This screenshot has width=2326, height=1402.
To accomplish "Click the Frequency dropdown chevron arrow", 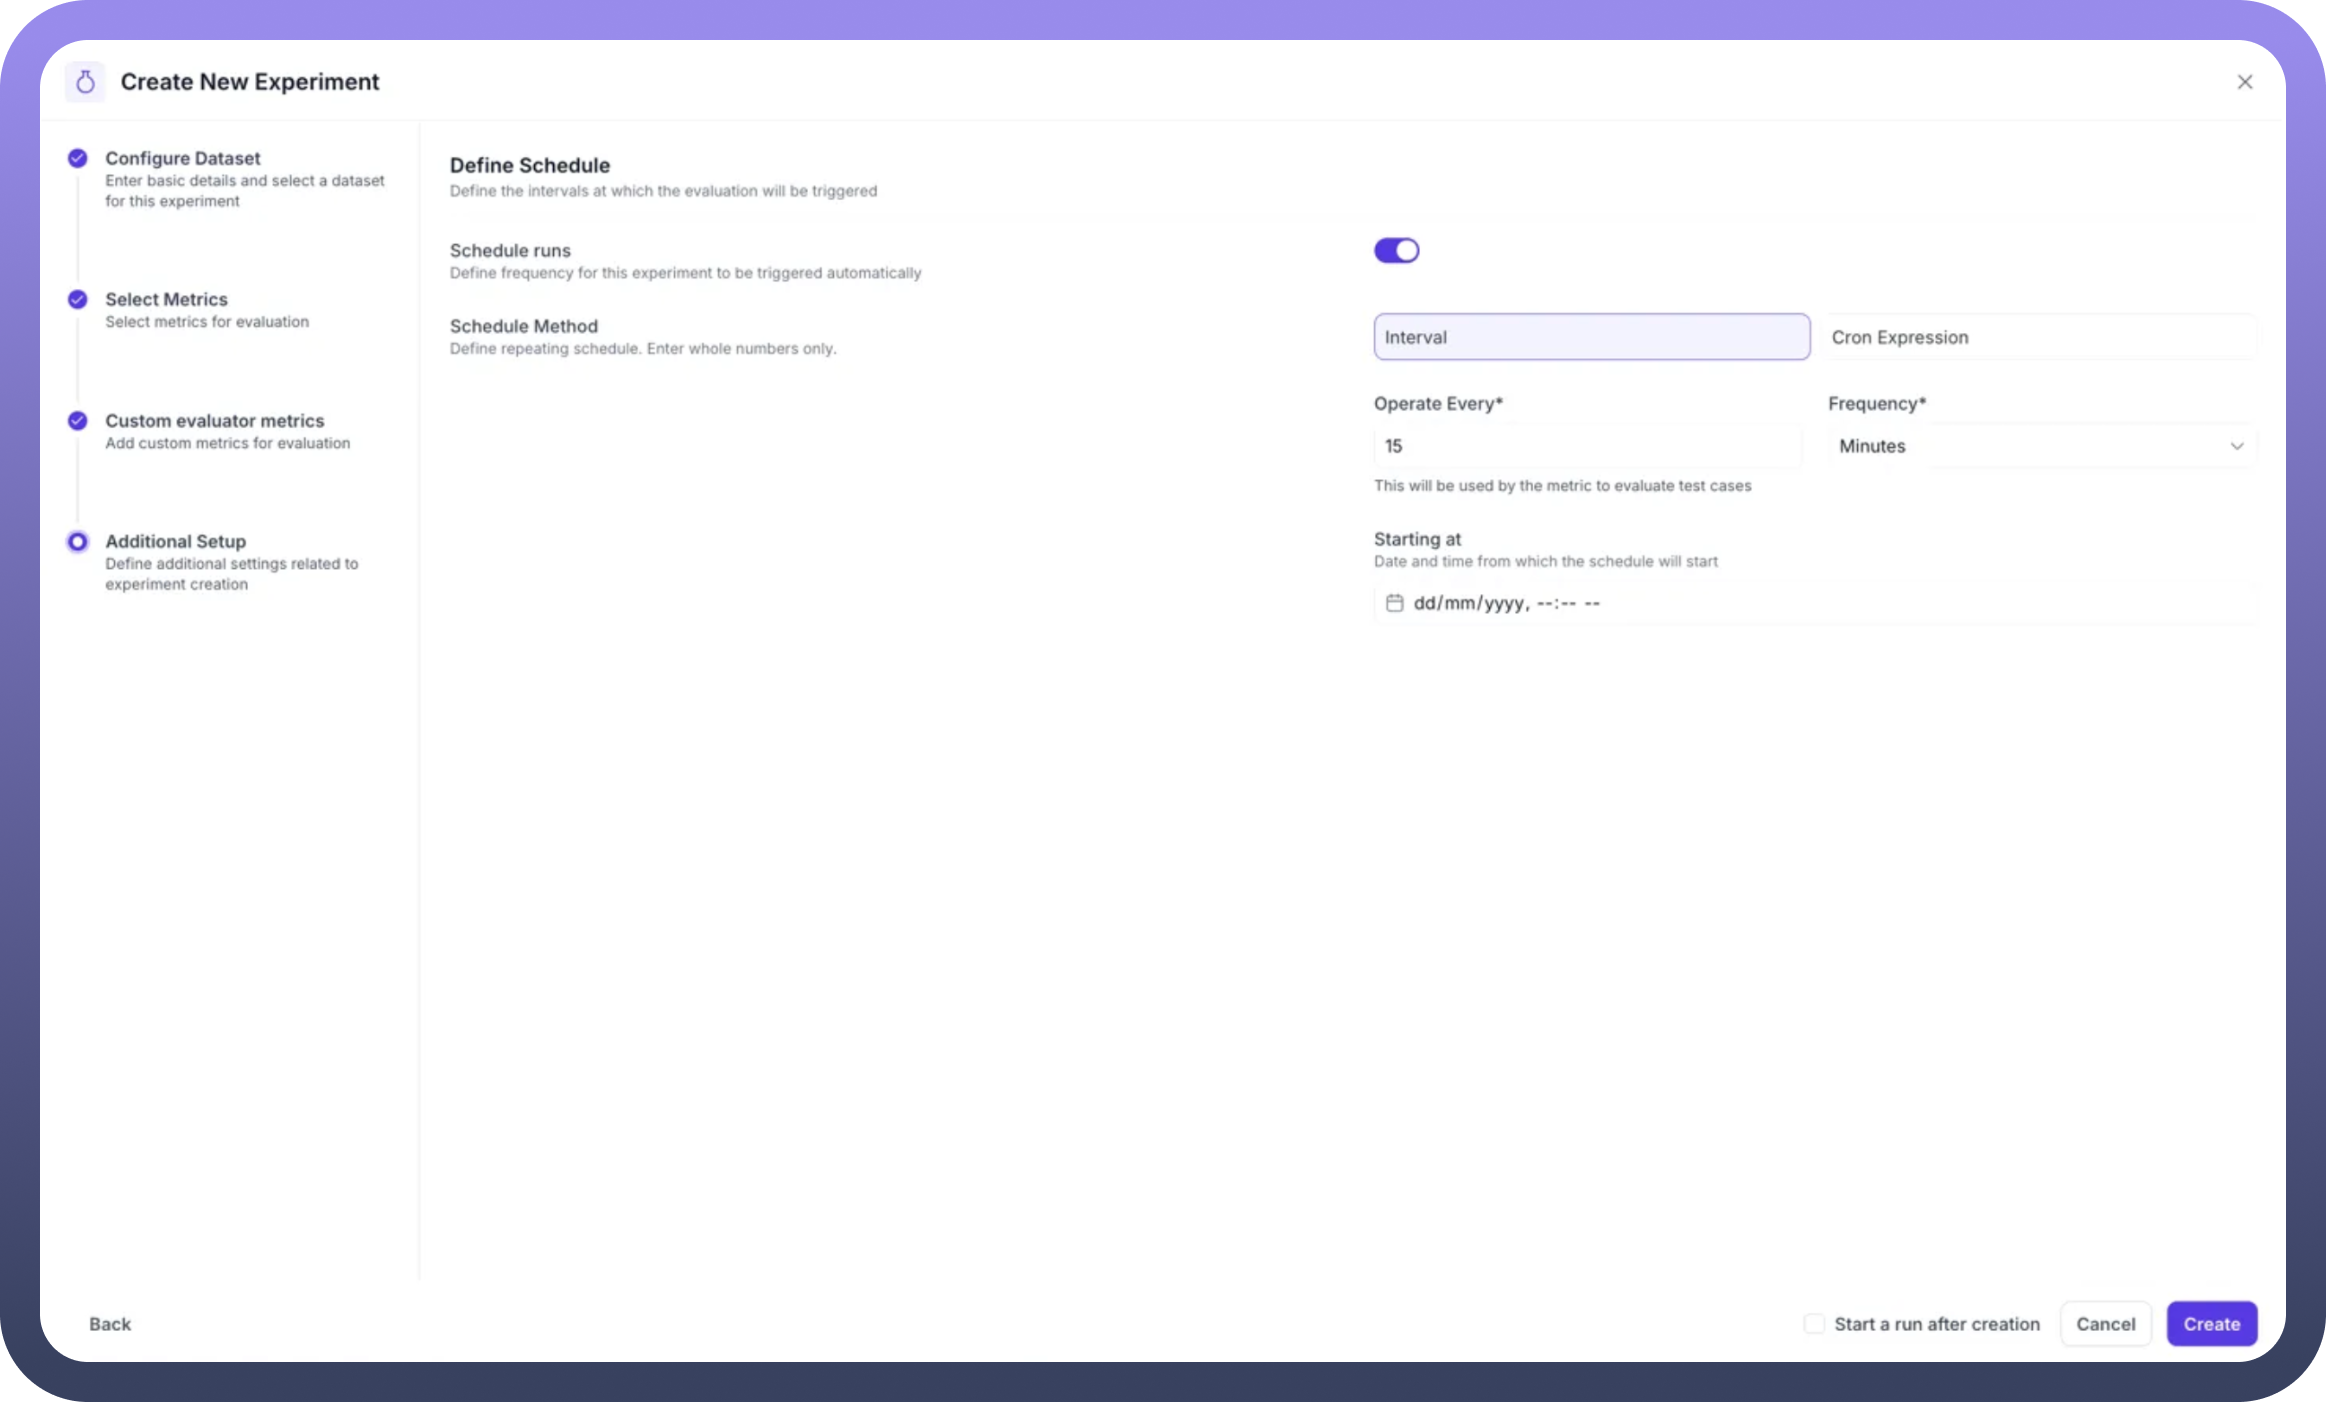I will pyautogui.click(x=2236, y=446).
